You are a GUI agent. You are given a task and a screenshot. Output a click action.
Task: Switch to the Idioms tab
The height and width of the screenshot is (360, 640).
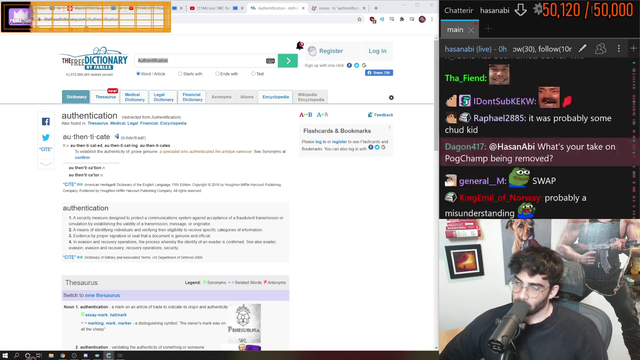pyautogui.click(x=247, y=97)
